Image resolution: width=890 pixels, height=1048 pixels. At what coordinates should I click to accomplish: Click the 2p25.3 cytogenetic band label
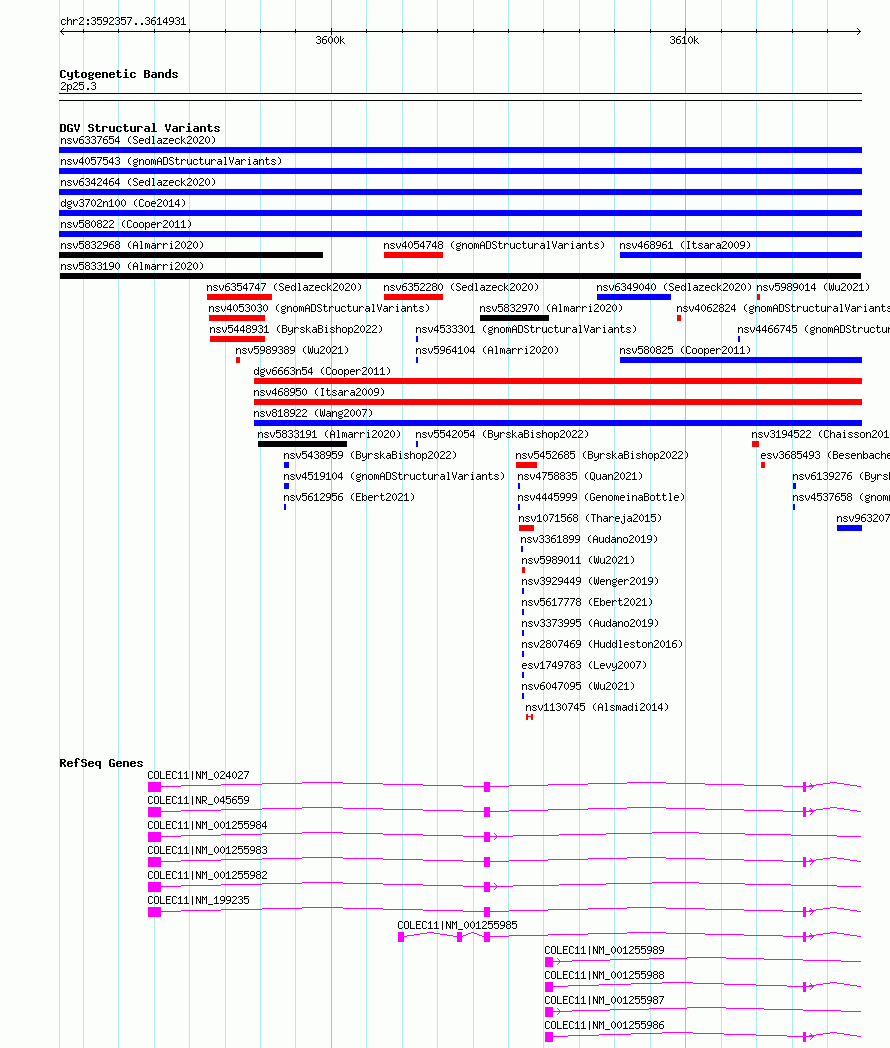tap(78, 86)
